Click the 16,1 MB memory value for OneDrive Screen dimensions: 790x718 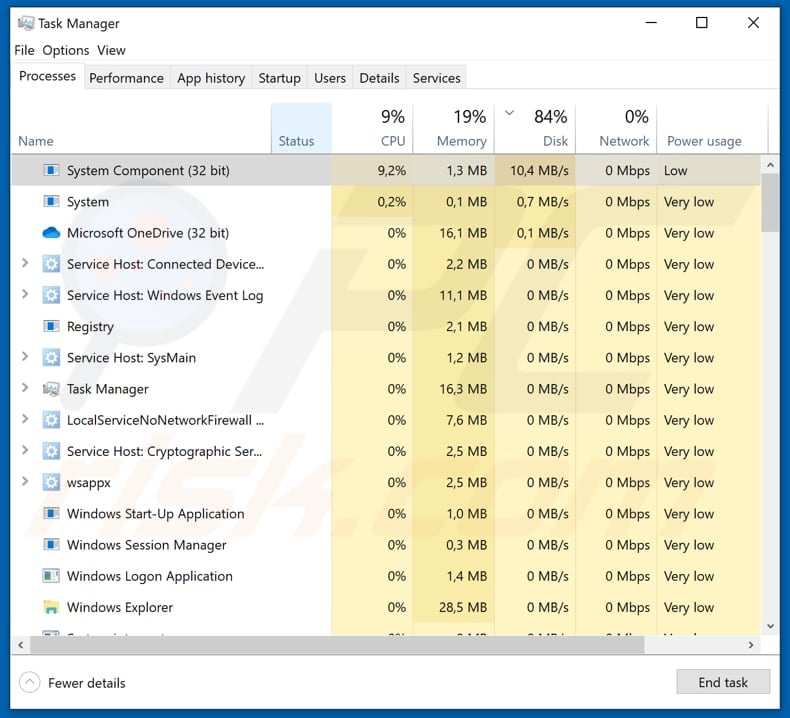coord(463,233)
